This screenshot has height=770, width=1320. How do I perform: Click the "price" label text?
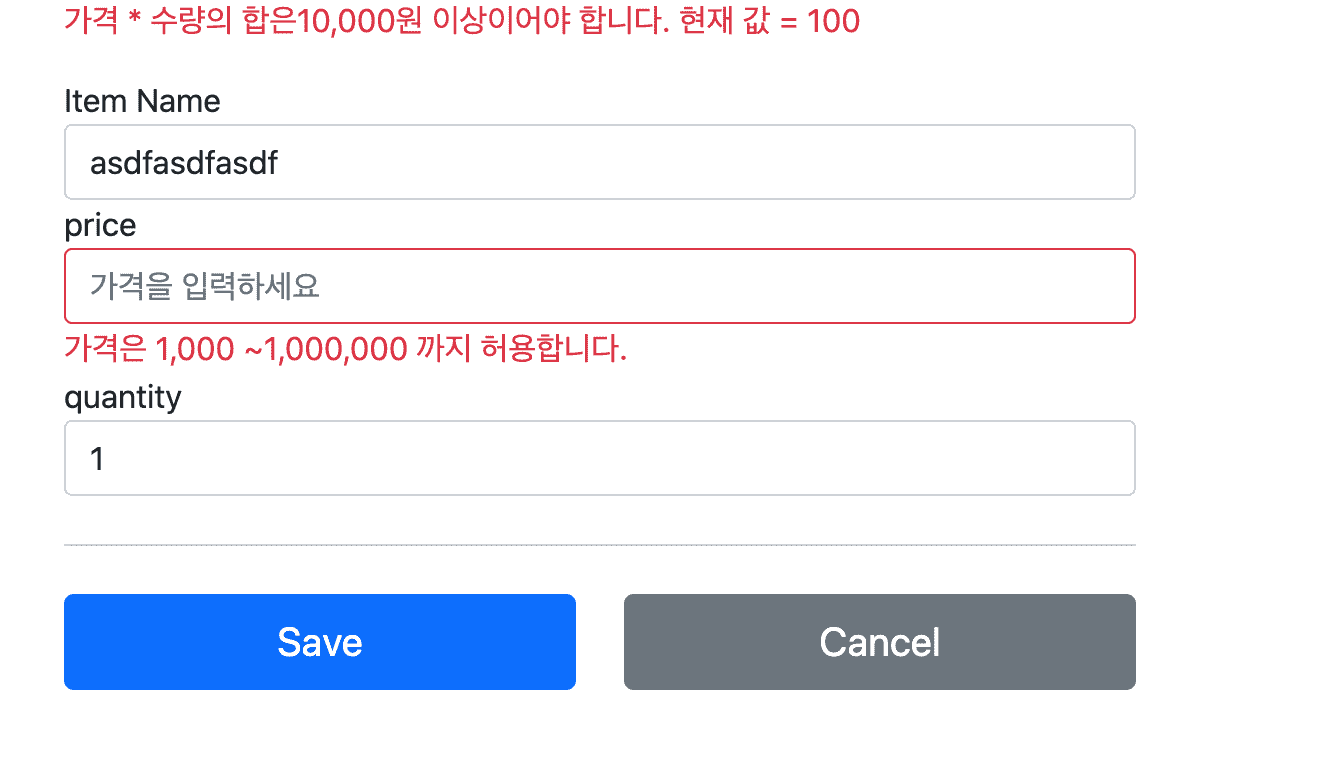coord(100,226)
